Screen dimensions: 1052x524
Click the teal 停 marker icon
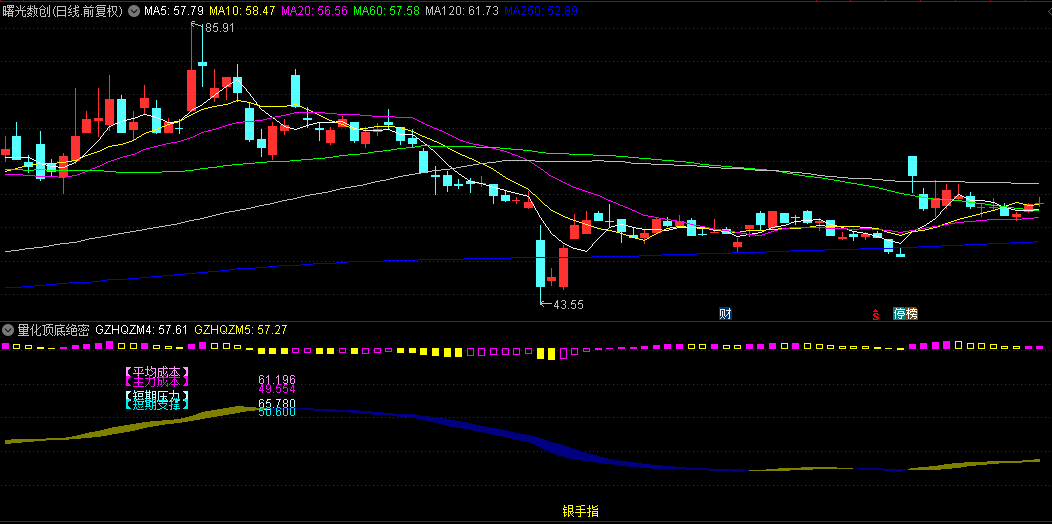click(899, 313)
